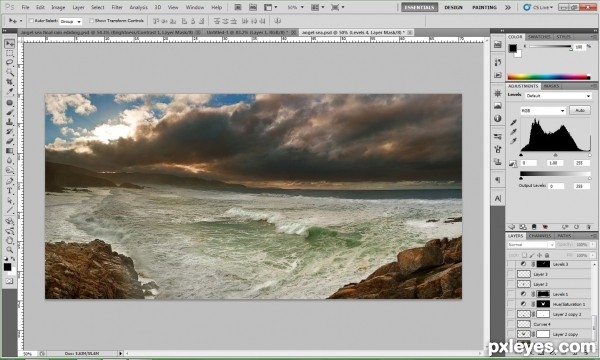Open the layer blend mode Normal dropdown

click(531, 244)
